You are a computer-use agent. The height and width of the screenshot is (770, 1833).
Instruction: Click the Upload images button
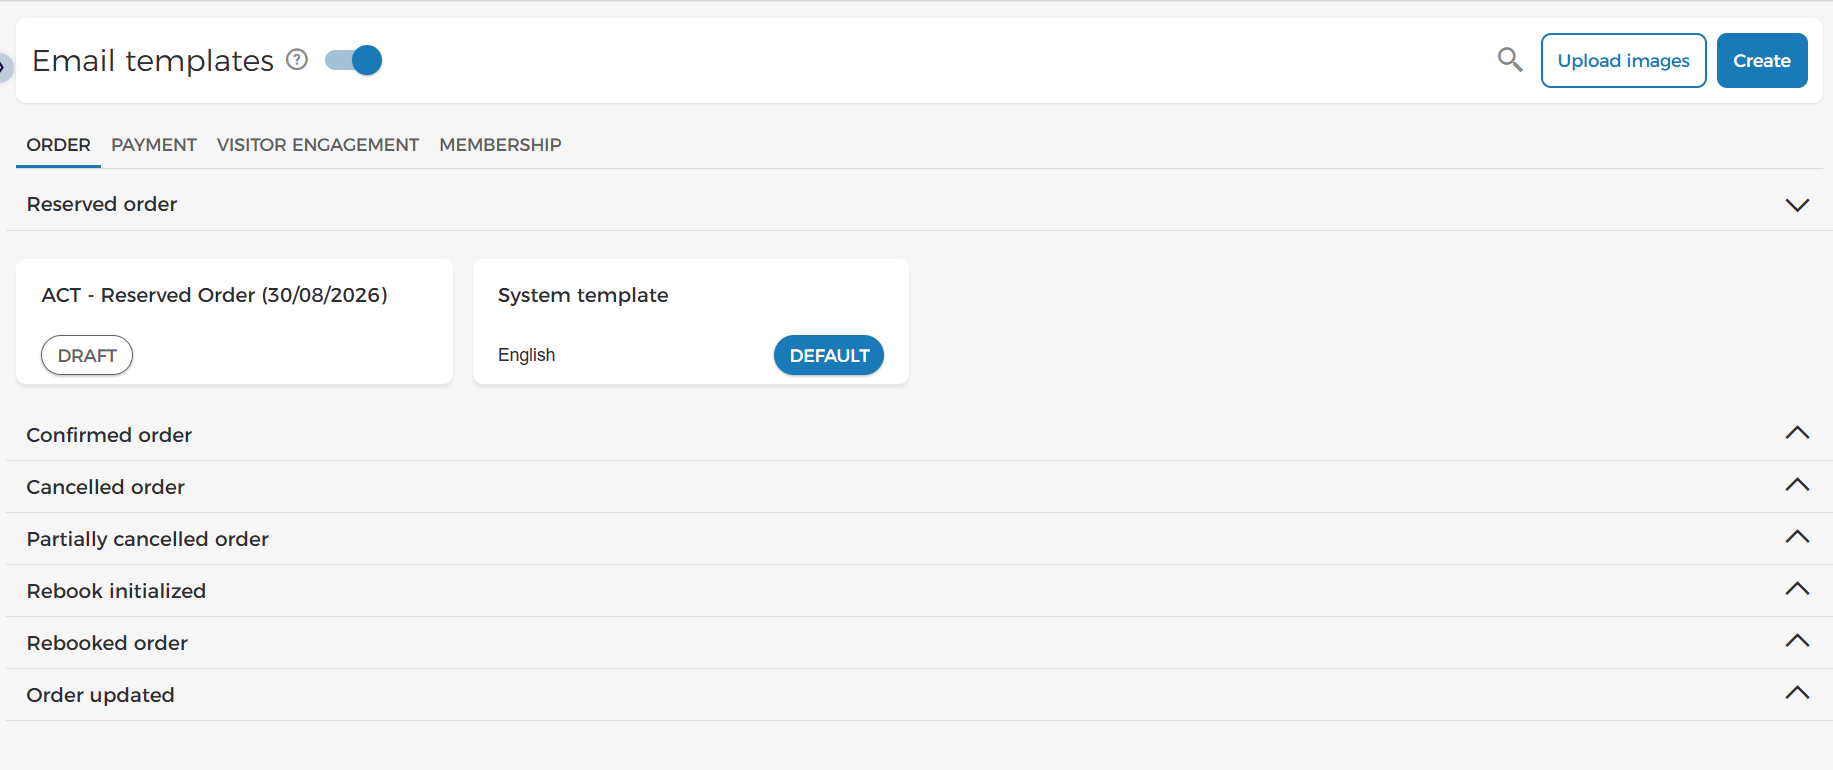(x=1623, y=61)
